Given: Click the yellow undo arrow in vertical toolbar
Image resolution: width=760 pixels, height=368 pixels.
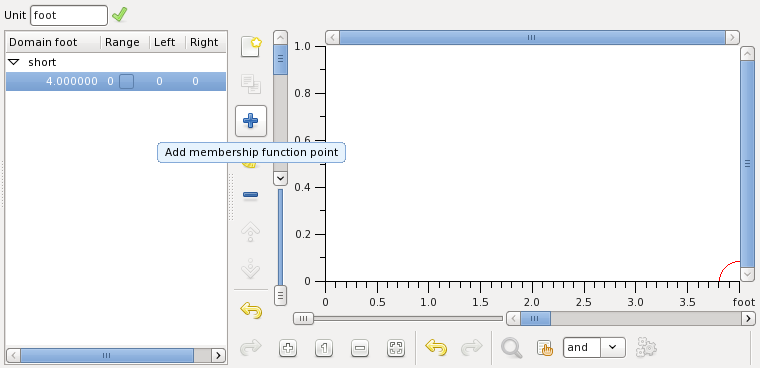Looking at the screenshot, I should click(x=251, y=310).
